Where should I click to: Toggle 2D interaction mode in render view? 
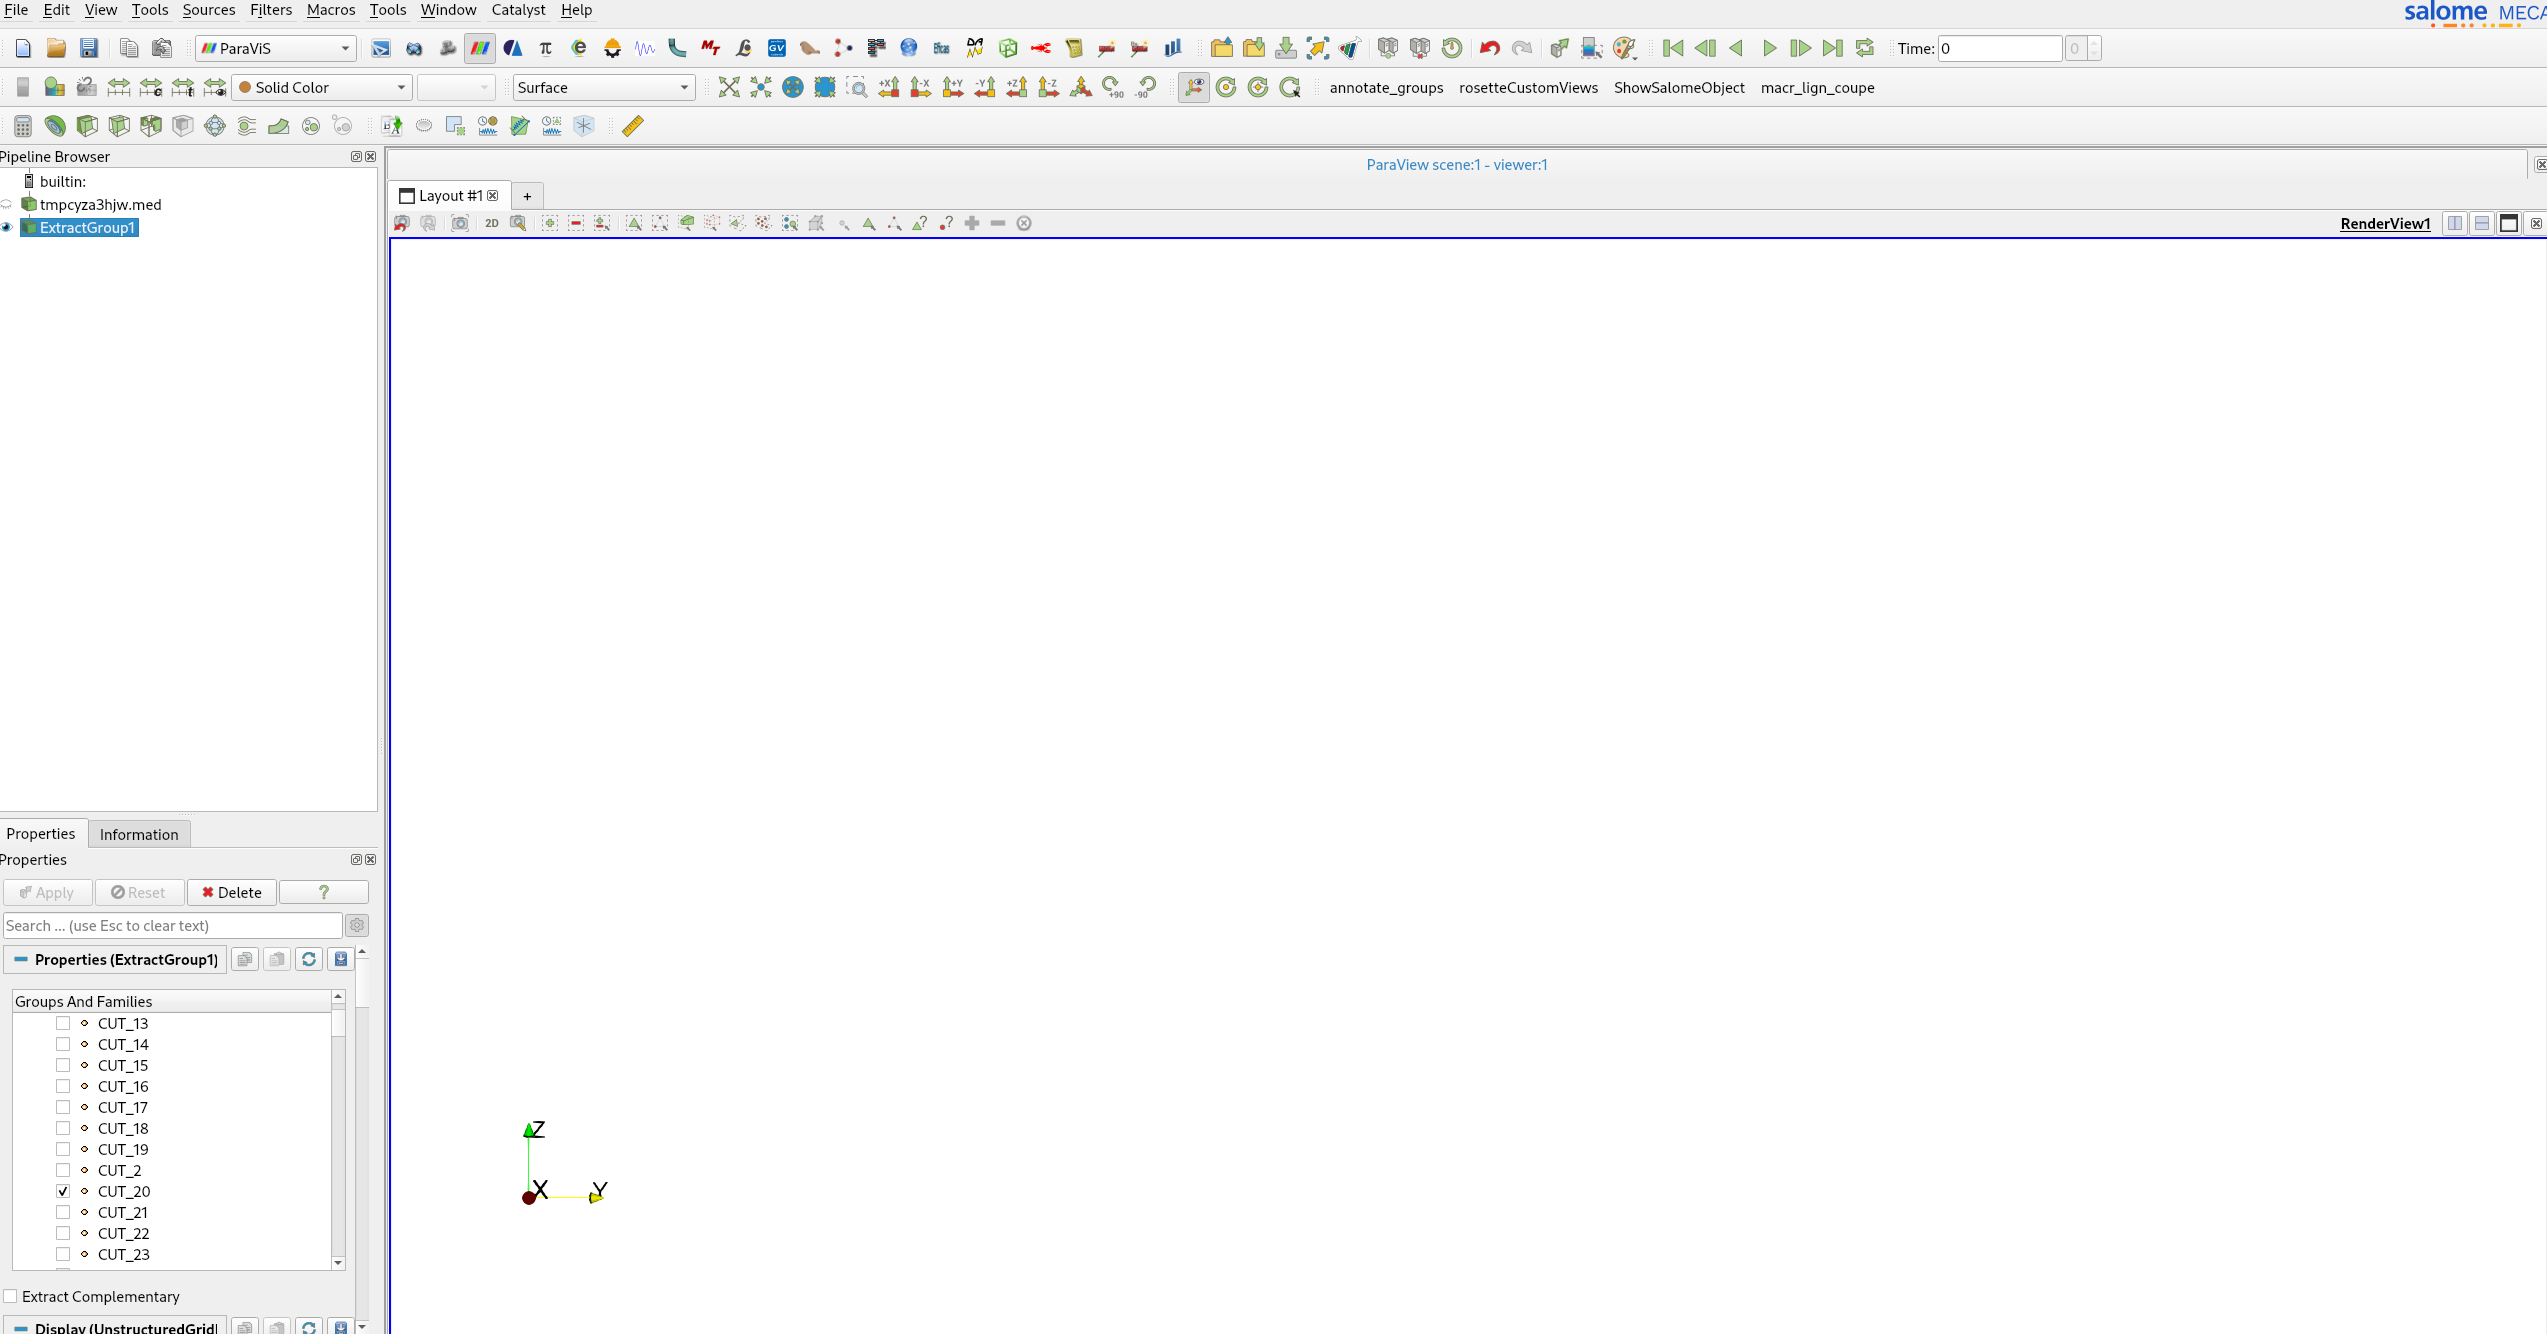click(x=492, y=223)
